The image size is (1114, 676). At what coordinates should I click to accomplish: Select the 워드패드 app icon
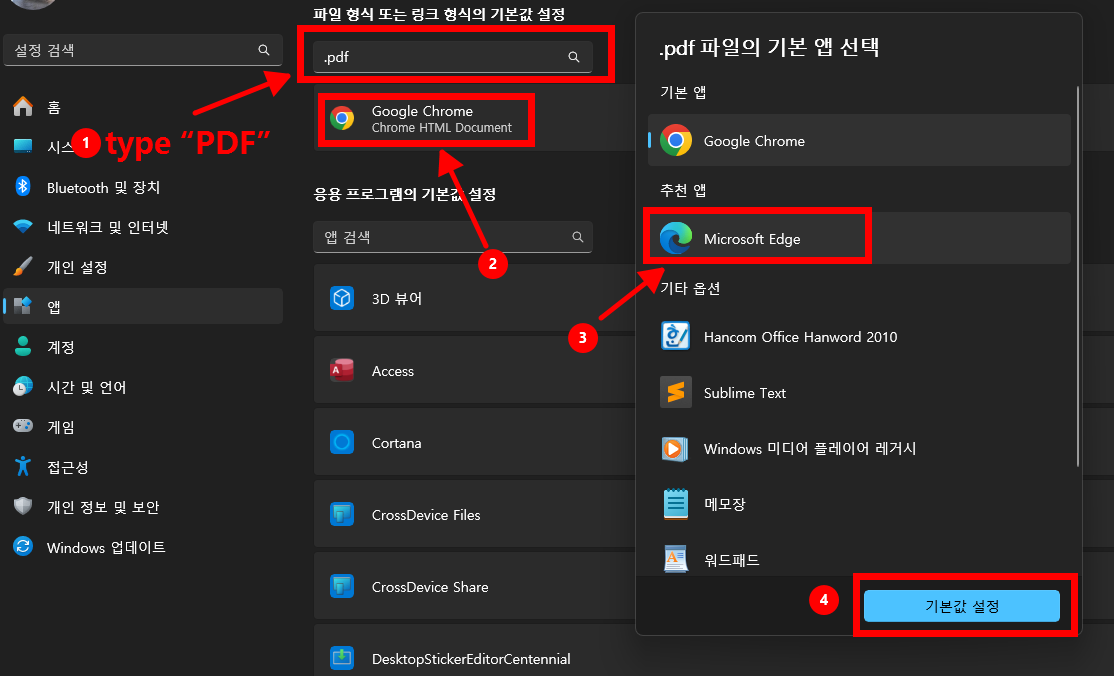(x=676, y=559)
